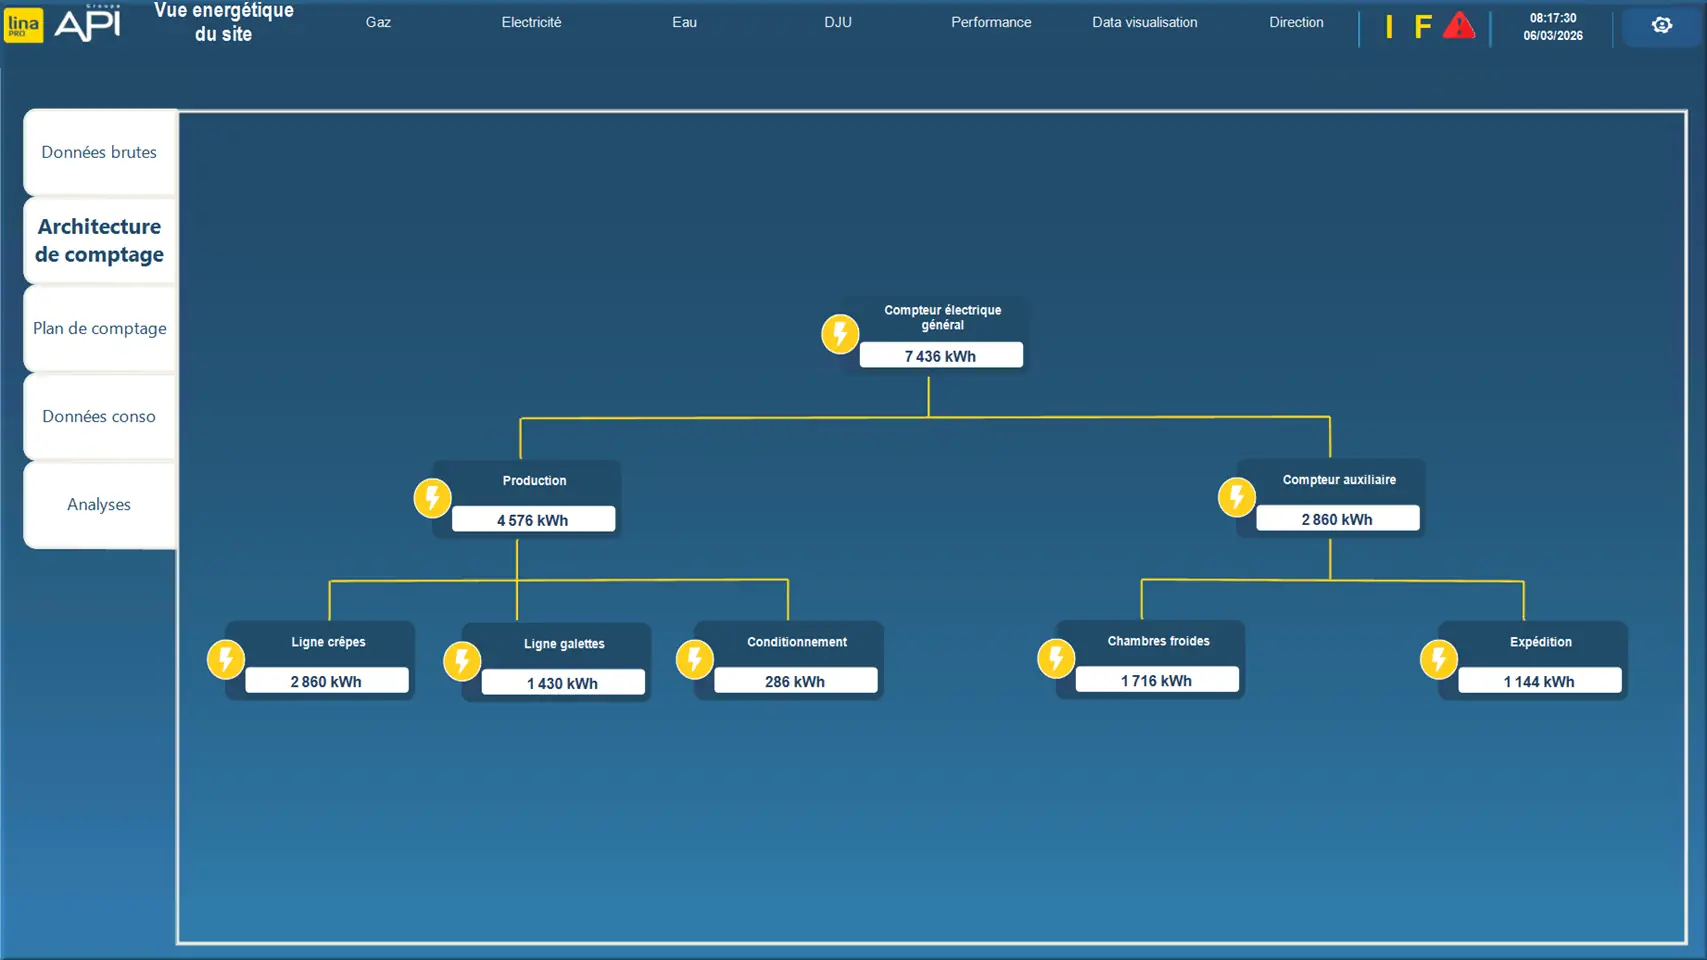Open the Données brutes tab

pyautogui.click(x=99, y=152)
